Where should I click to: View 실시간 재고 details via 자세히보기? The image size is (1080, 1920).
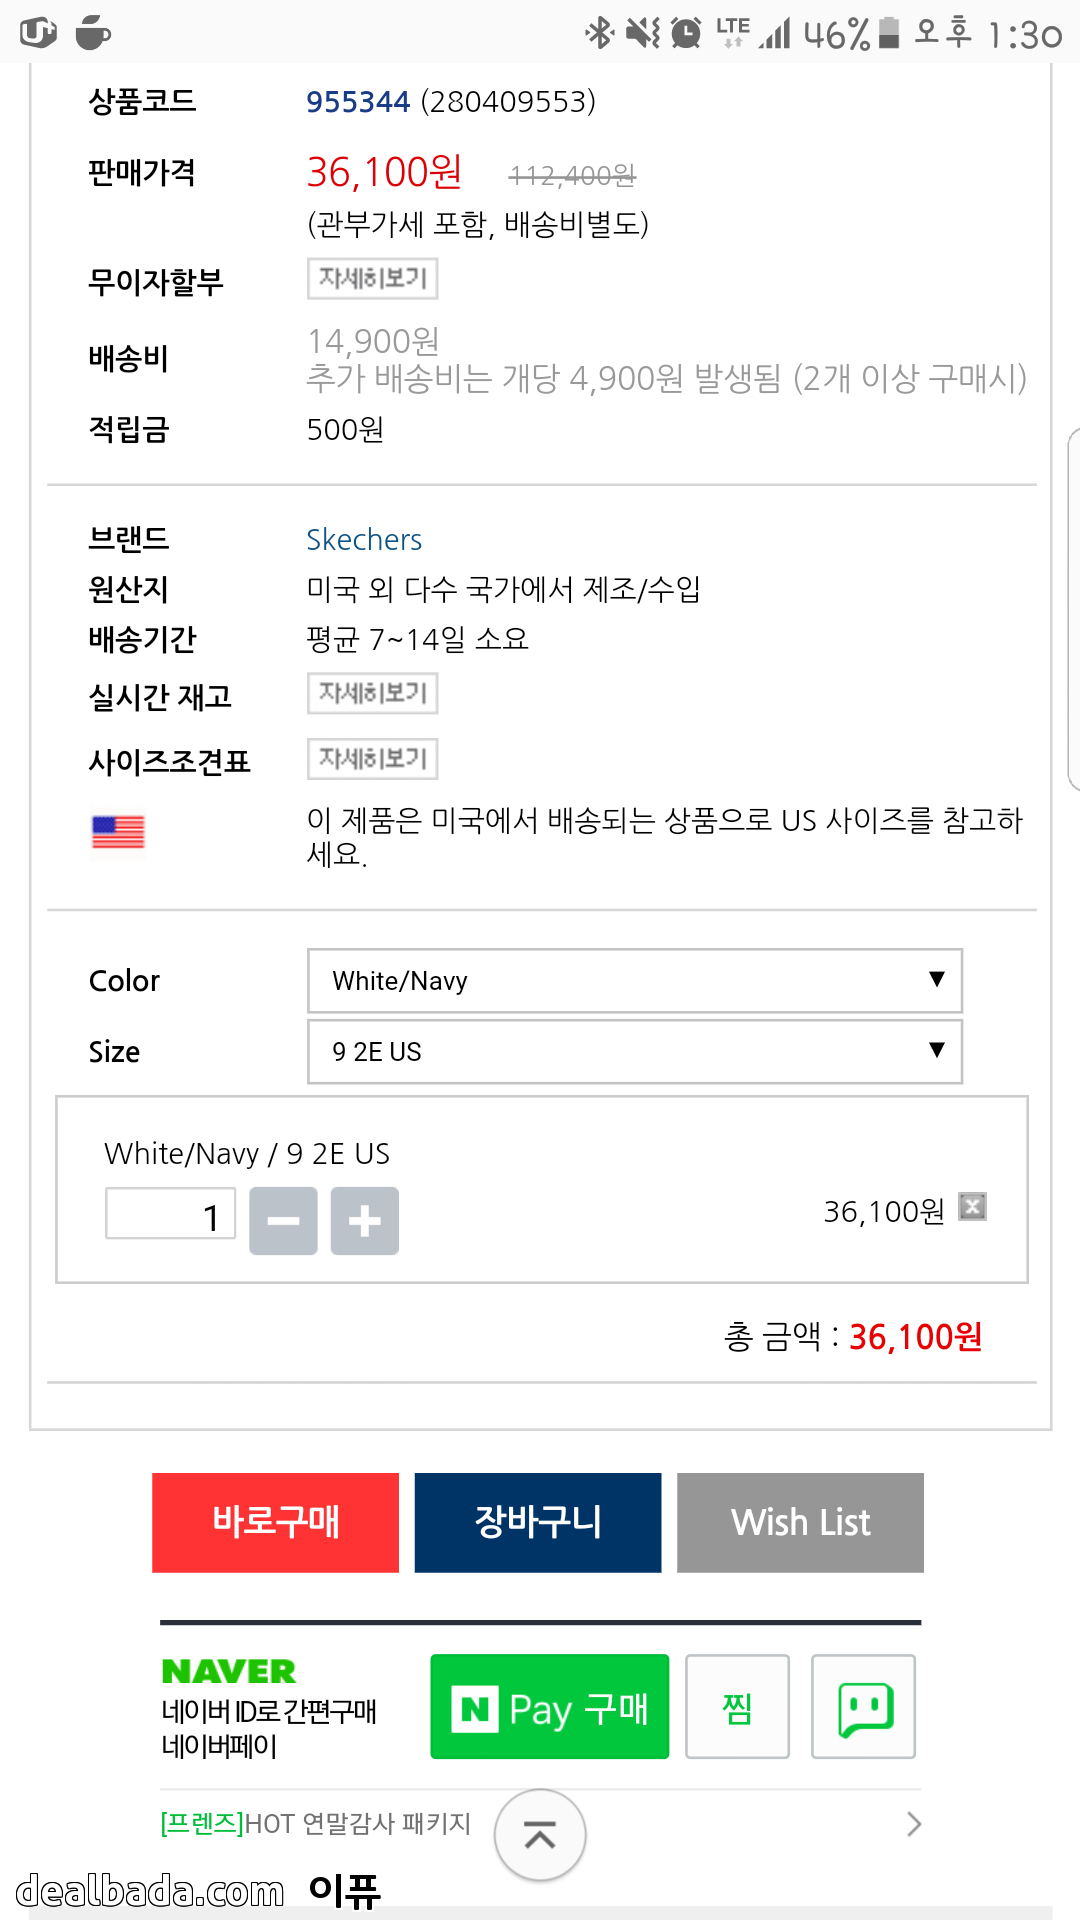pos(372,693)
